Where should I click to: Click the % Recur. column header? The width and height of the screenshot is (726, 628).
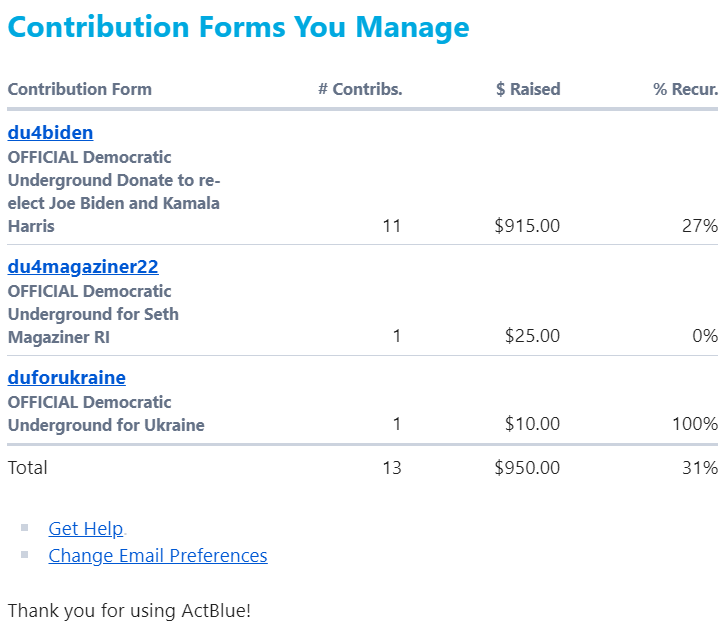point(685,89)
